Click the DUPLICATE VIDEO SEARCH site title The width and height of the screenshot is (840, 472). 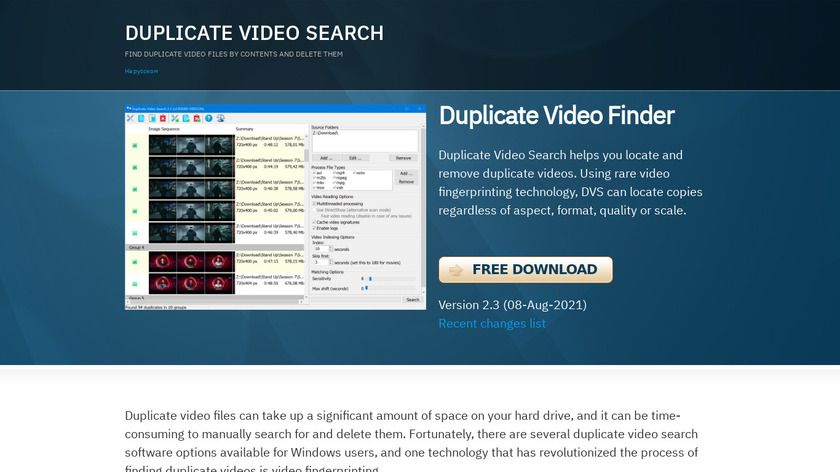[254, 33]
